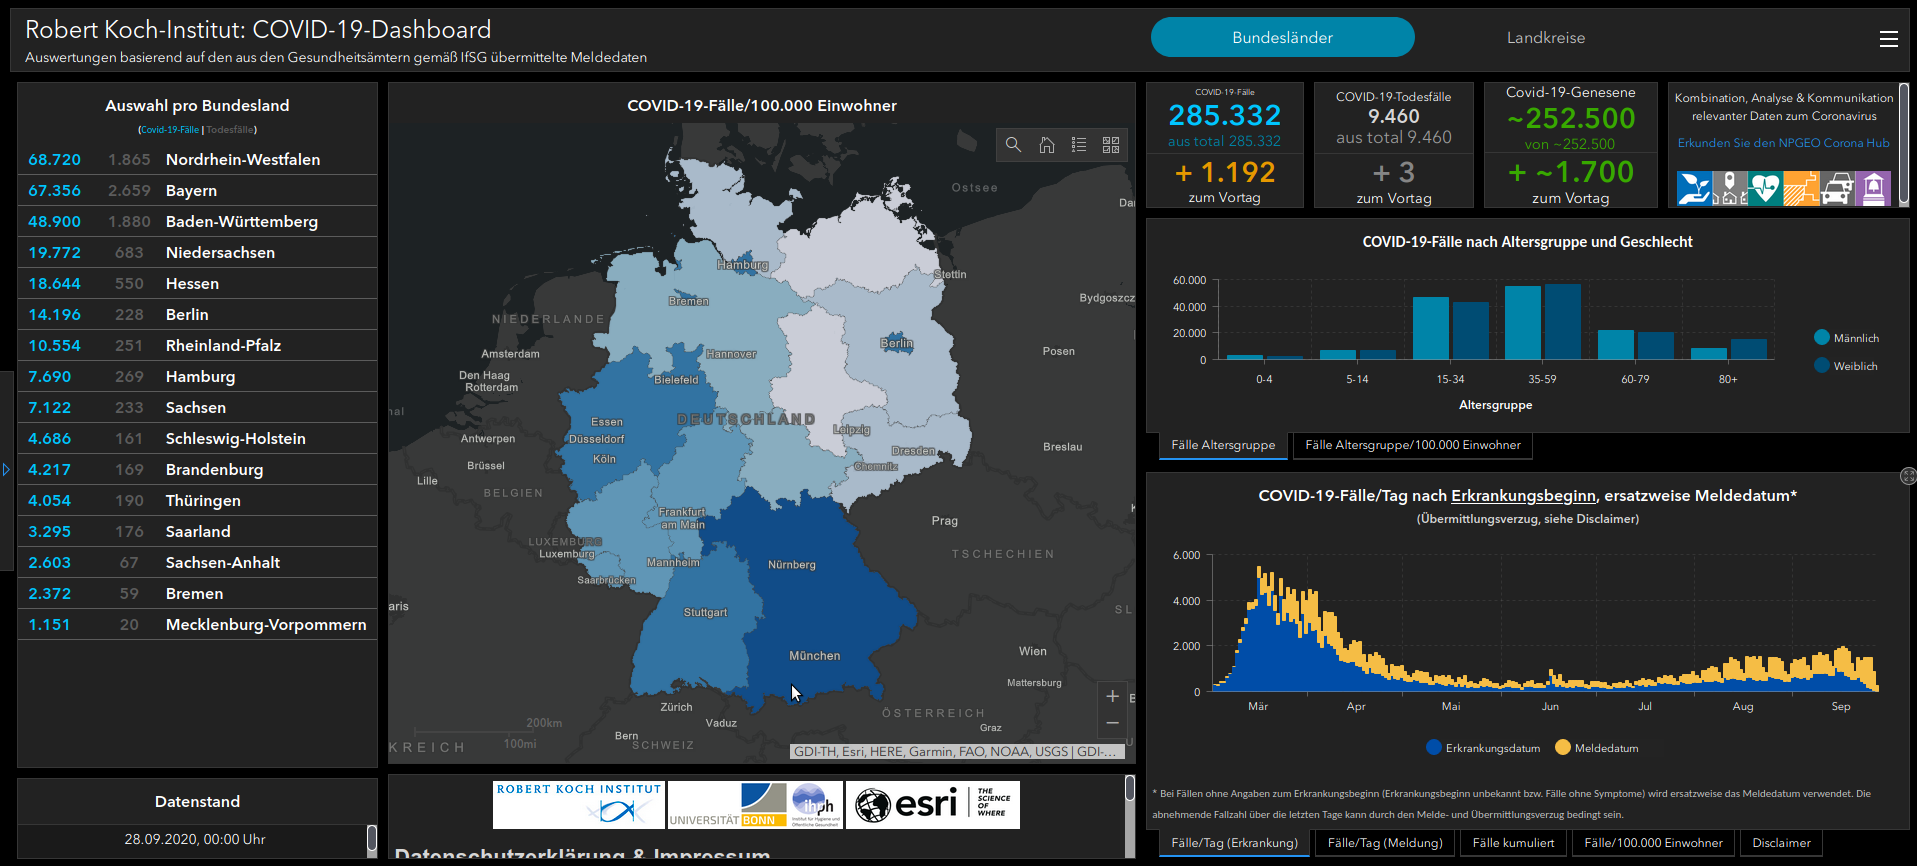Maximize the cases-per-day chart panel
The height and width of the screenshot is (866, 1917).
[1907, 477]
